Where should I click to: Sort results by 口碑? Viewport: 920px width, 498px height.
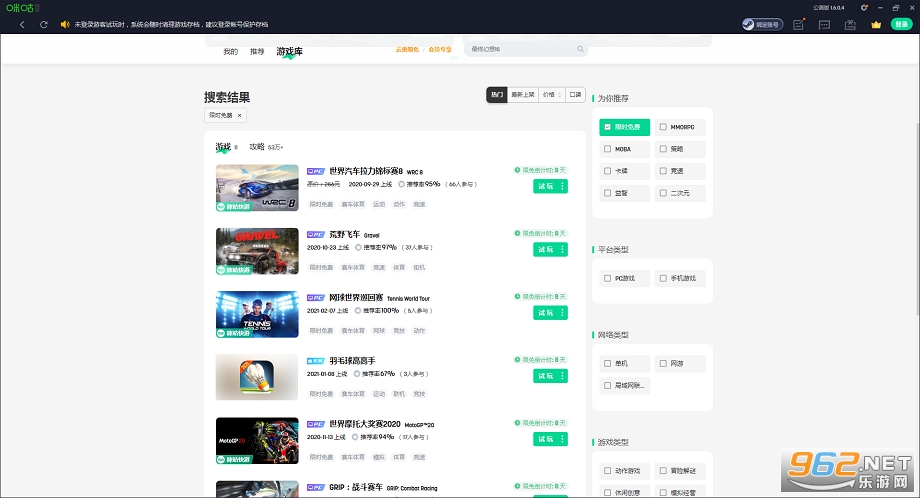click(575, 94)
